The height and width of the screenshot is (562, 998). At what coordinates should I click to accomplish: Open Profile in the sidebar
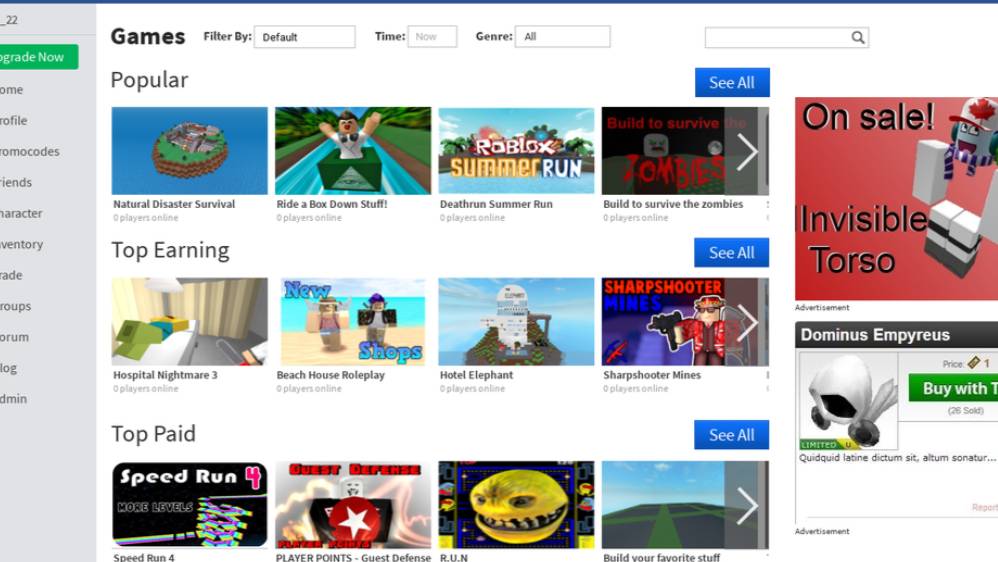pos(13,120)
